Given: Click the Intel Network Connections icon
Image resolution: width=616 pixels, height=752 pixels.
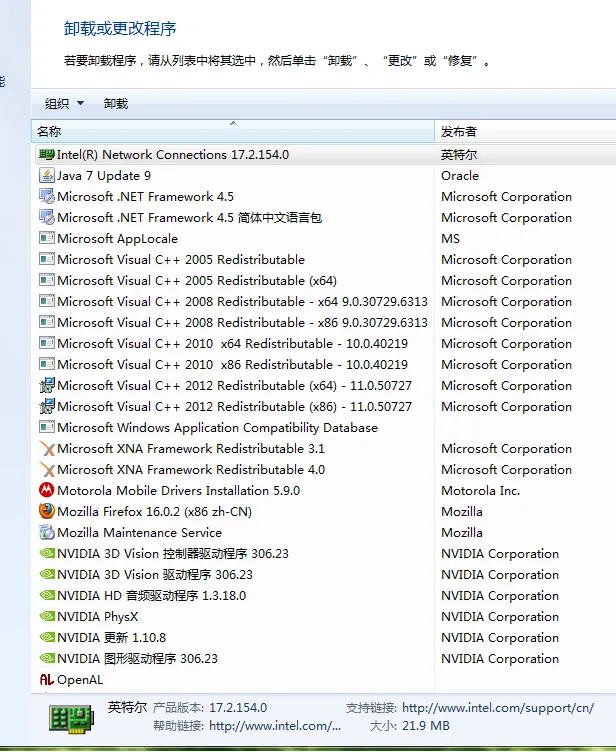Looking at the screenshot, I should [x=47, y=154].
